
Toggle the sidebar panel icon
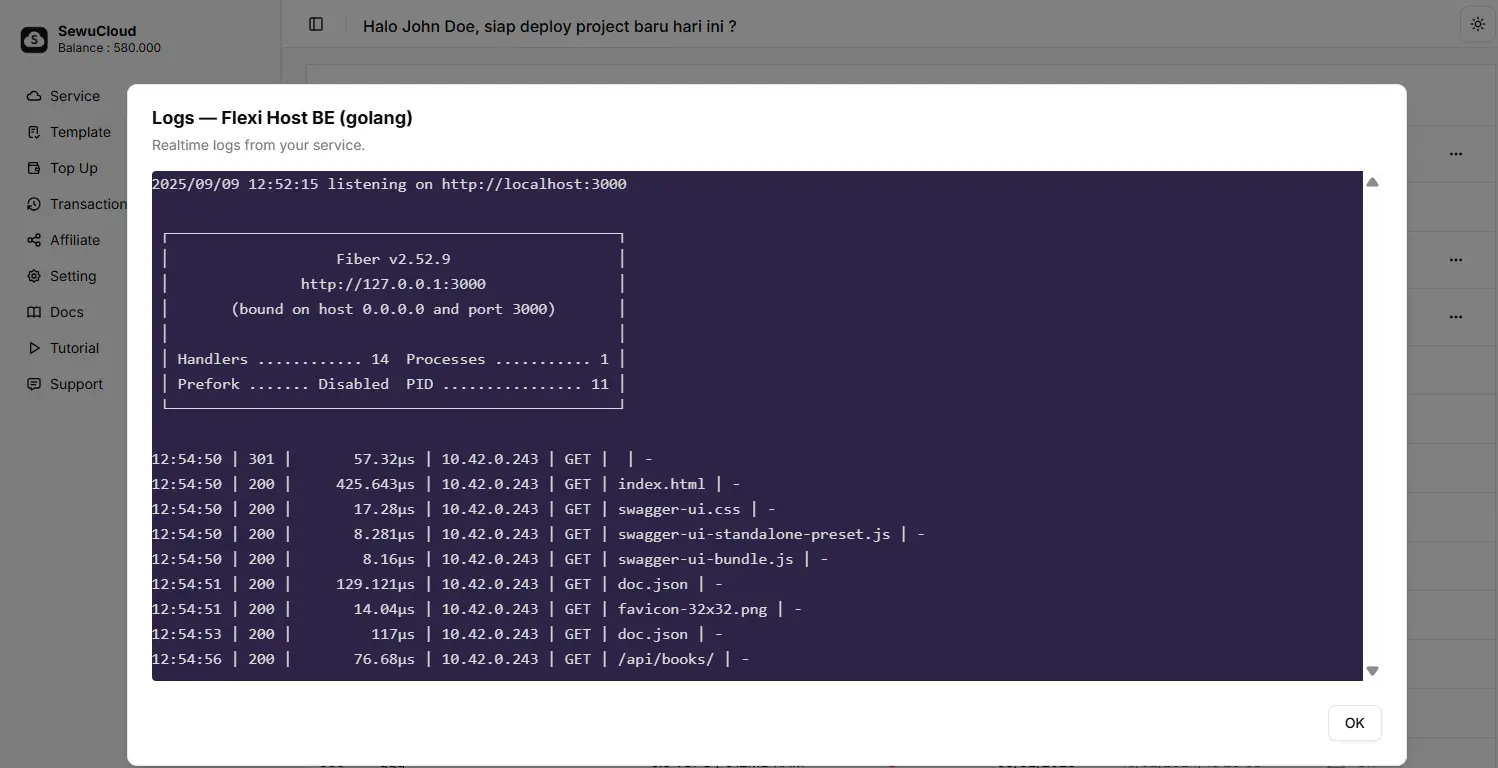tap(316, 24)
